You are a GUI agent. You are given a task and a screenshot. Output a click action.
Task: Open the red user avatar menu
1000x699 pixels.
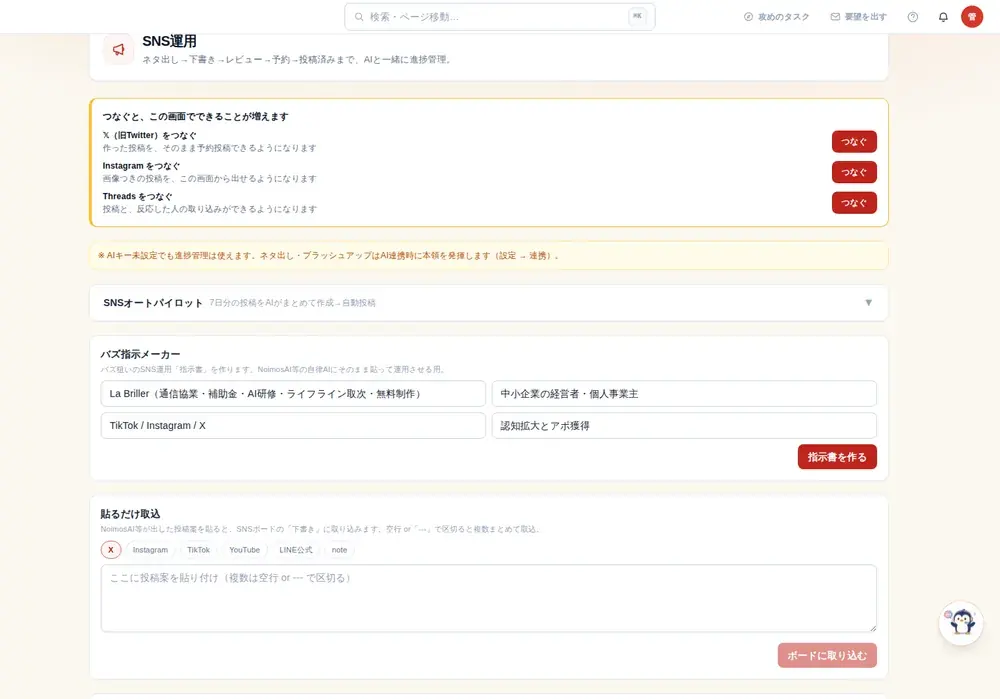(x=972, y=17)
